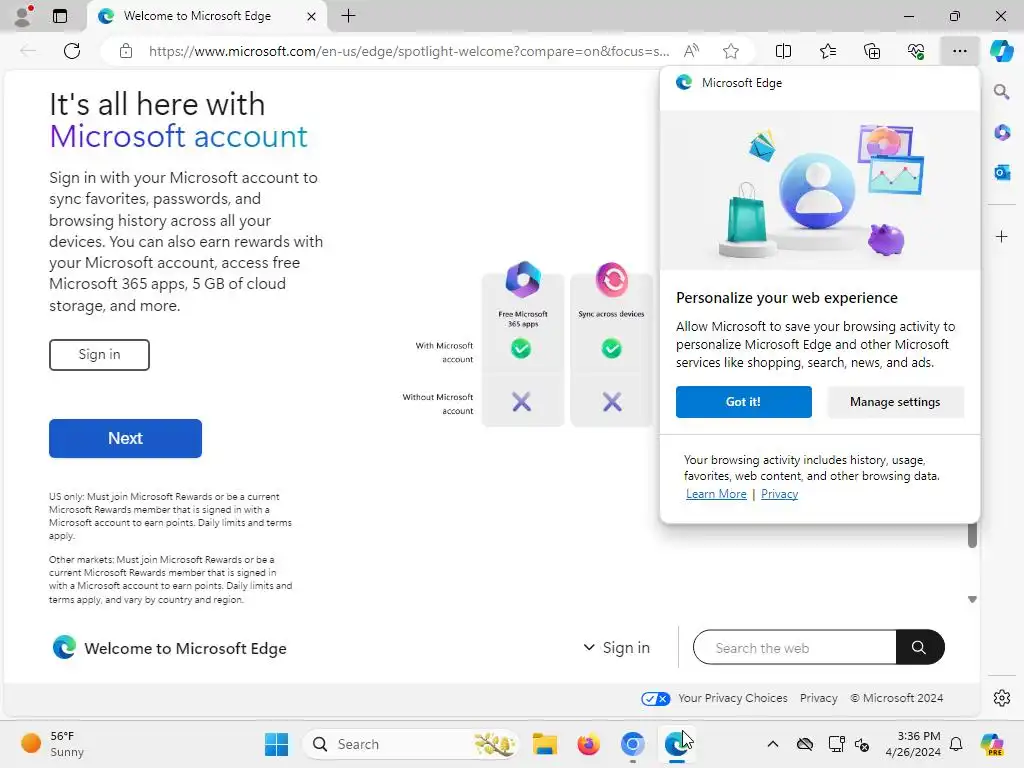Screen dimensions: 1024x768
Task: Click Got it! in the popup
Action: [x=744, y=402]
